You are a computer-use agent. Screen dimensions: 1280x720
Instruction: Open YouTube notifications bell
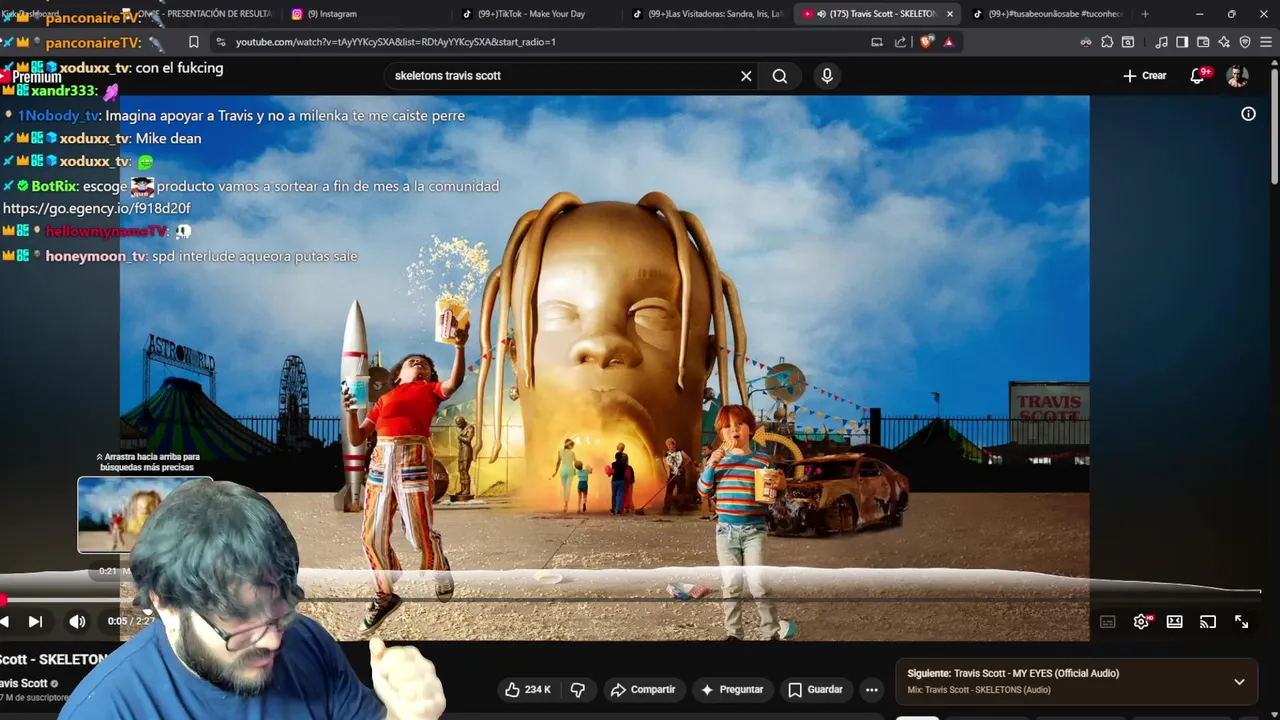click(x=1198, y=76)
